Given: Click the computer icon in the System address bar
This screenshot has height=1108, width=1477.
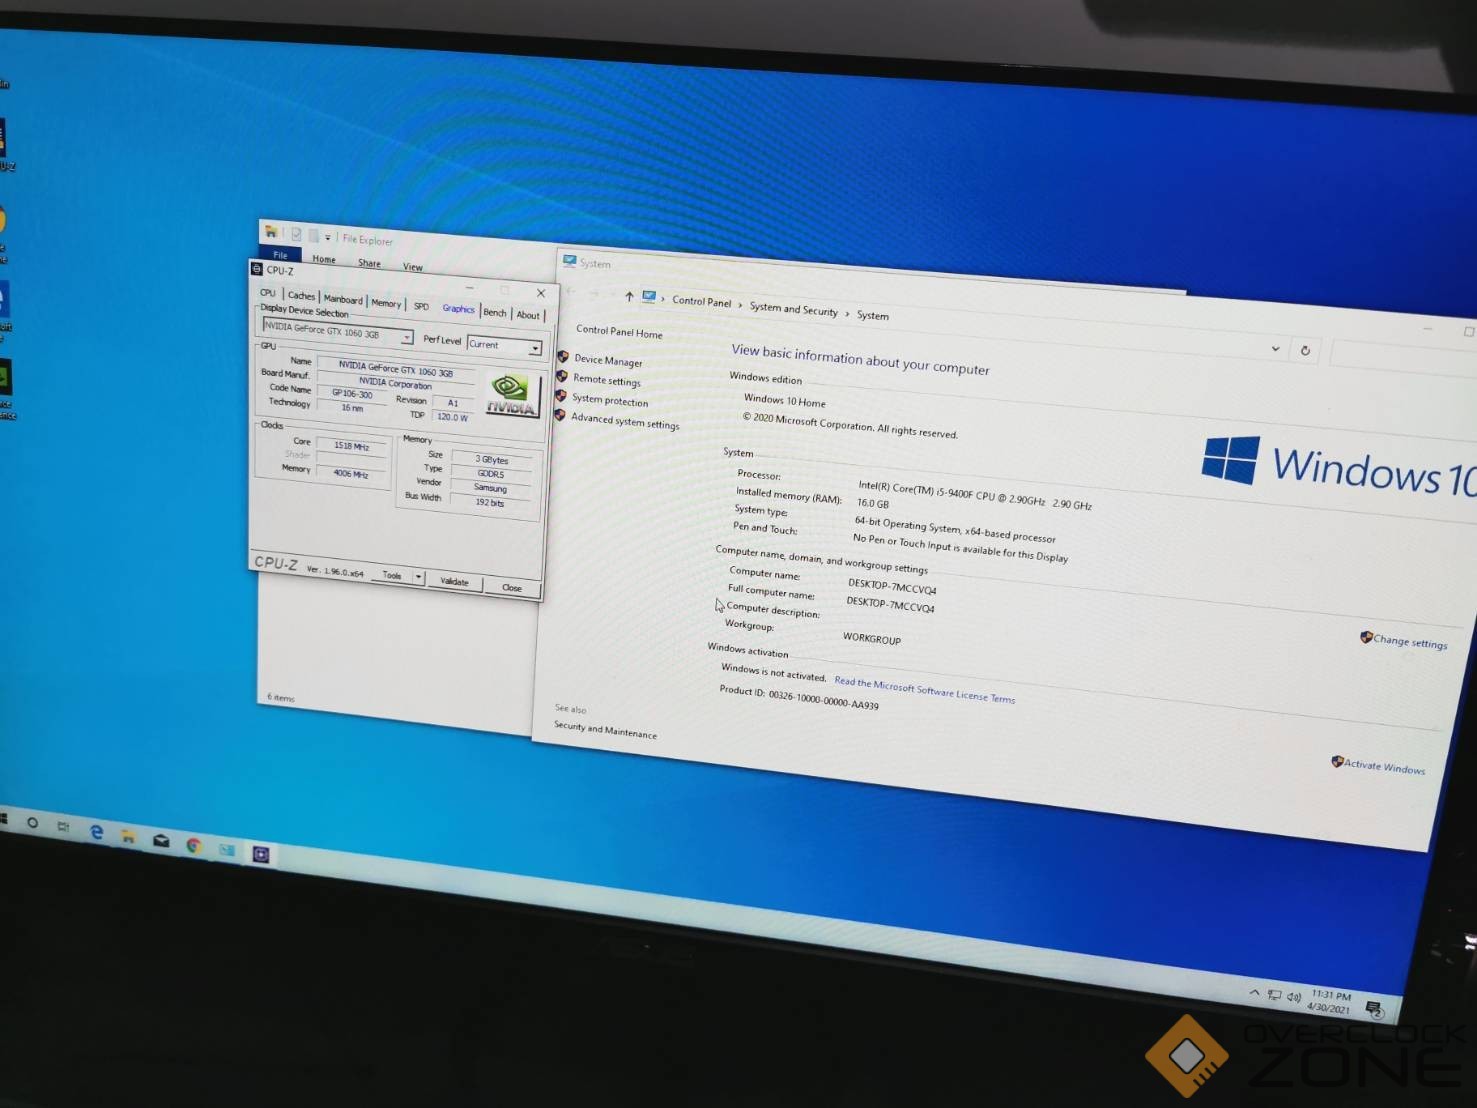Looking at the screenshot, I should [x=649, y=297].
